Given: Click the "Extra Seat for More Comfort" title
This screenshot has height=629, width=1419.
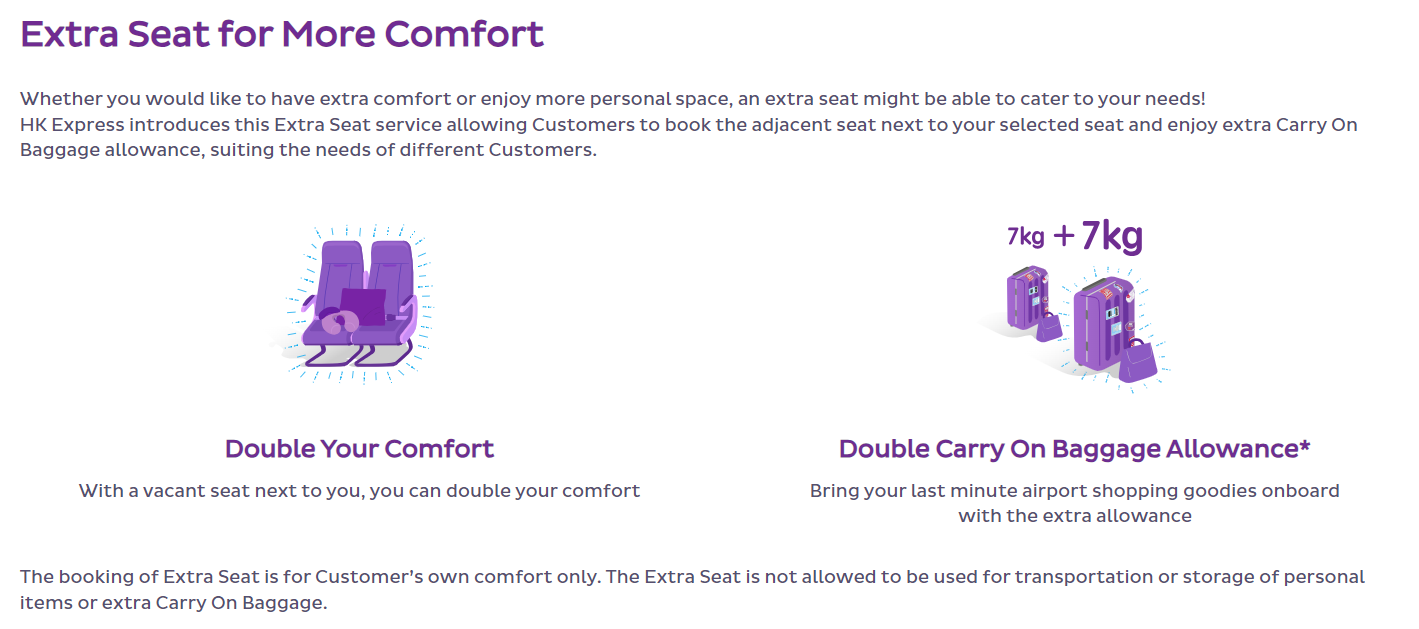Looking at the screenshot, I should pos(282,34).
